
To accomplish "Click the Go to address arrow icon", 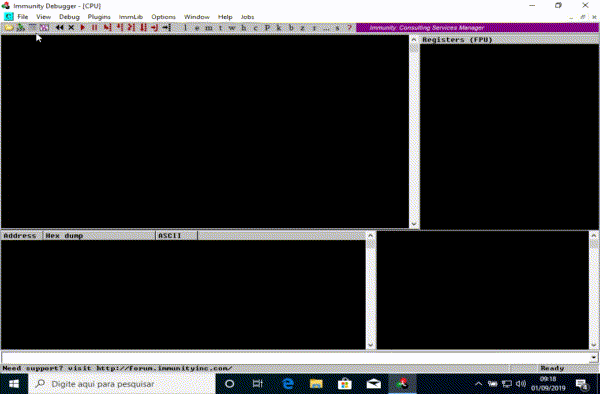I will click(x=166, y=28).
